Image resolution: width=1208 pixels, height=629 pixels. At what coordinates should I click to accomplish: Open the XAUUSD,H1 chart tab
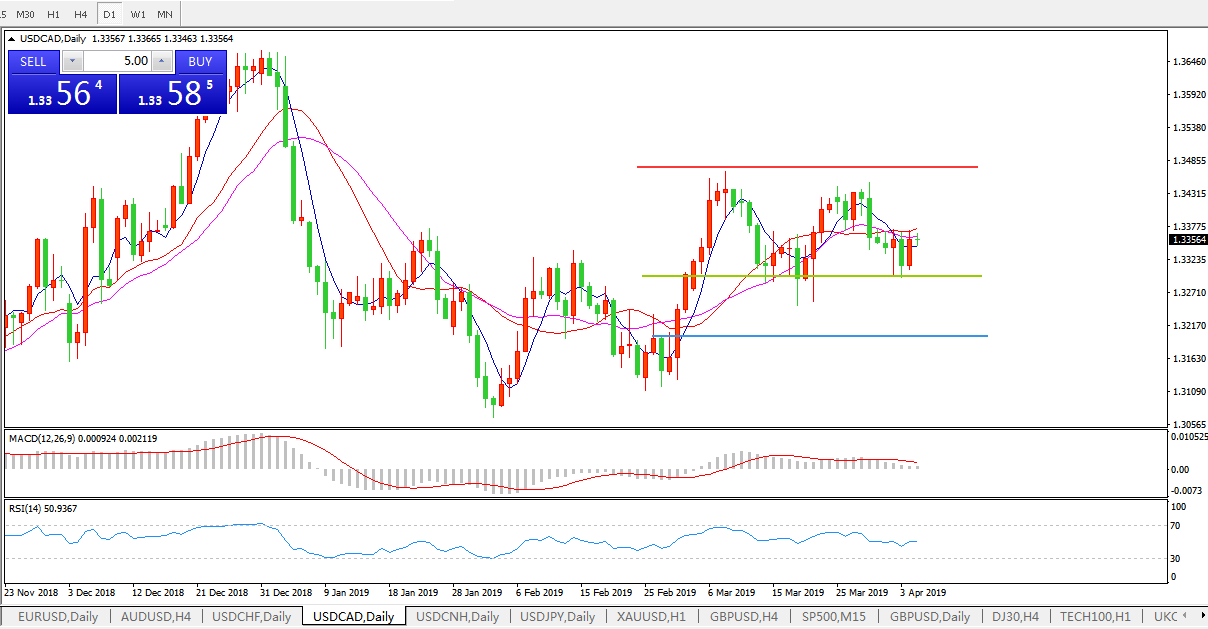coord(651,617)
